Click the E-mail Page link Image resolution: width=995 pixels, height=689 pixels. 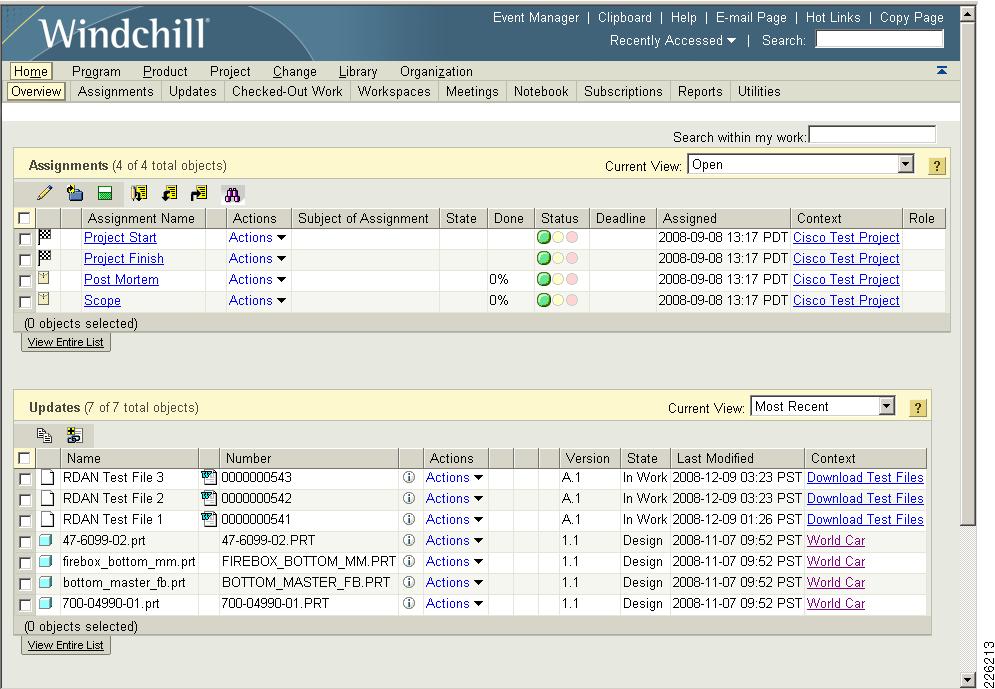[x=751, y=18]
